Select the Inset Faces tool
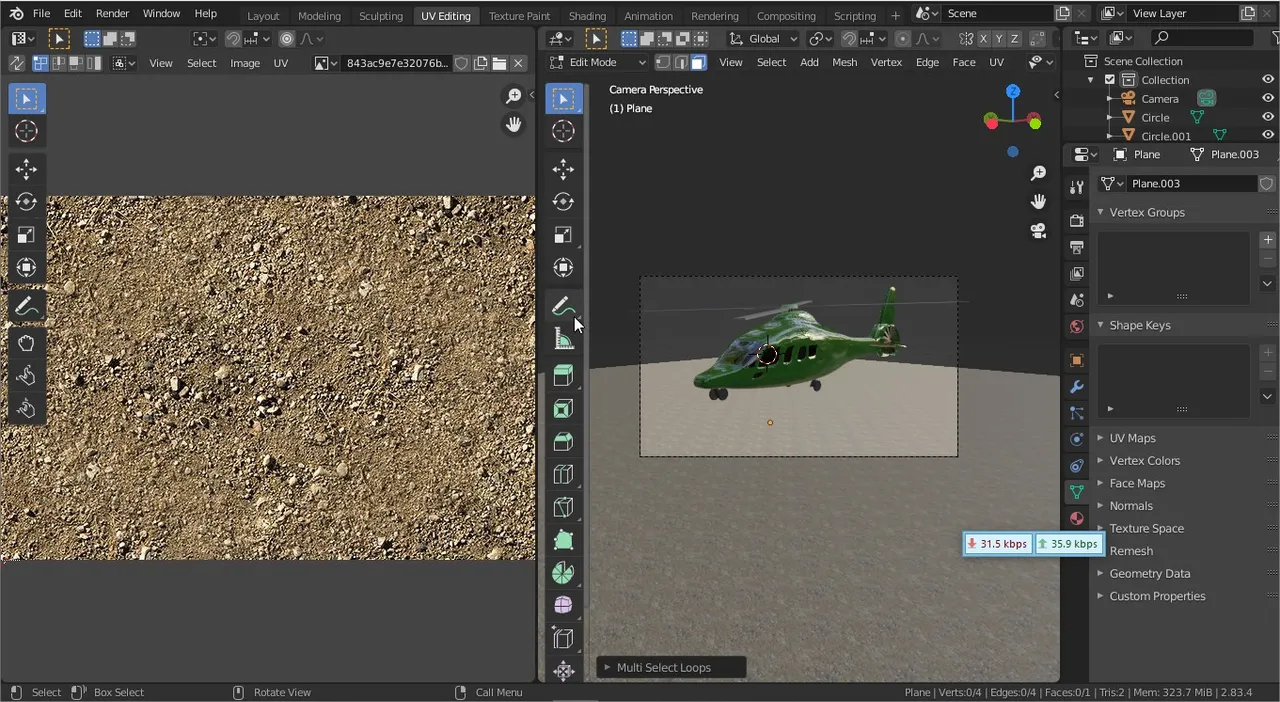 click(x=563, y=409)
